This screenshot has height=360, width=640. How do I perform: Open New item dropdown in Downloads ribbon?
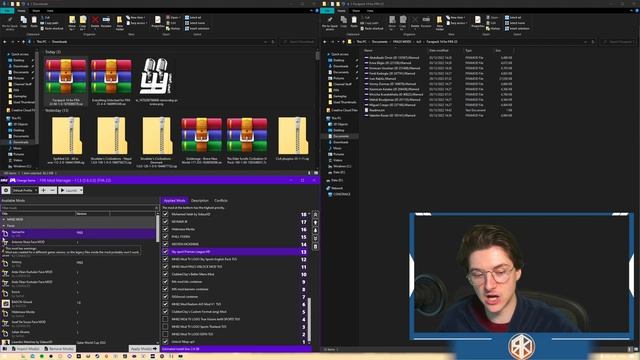(137, 18)
